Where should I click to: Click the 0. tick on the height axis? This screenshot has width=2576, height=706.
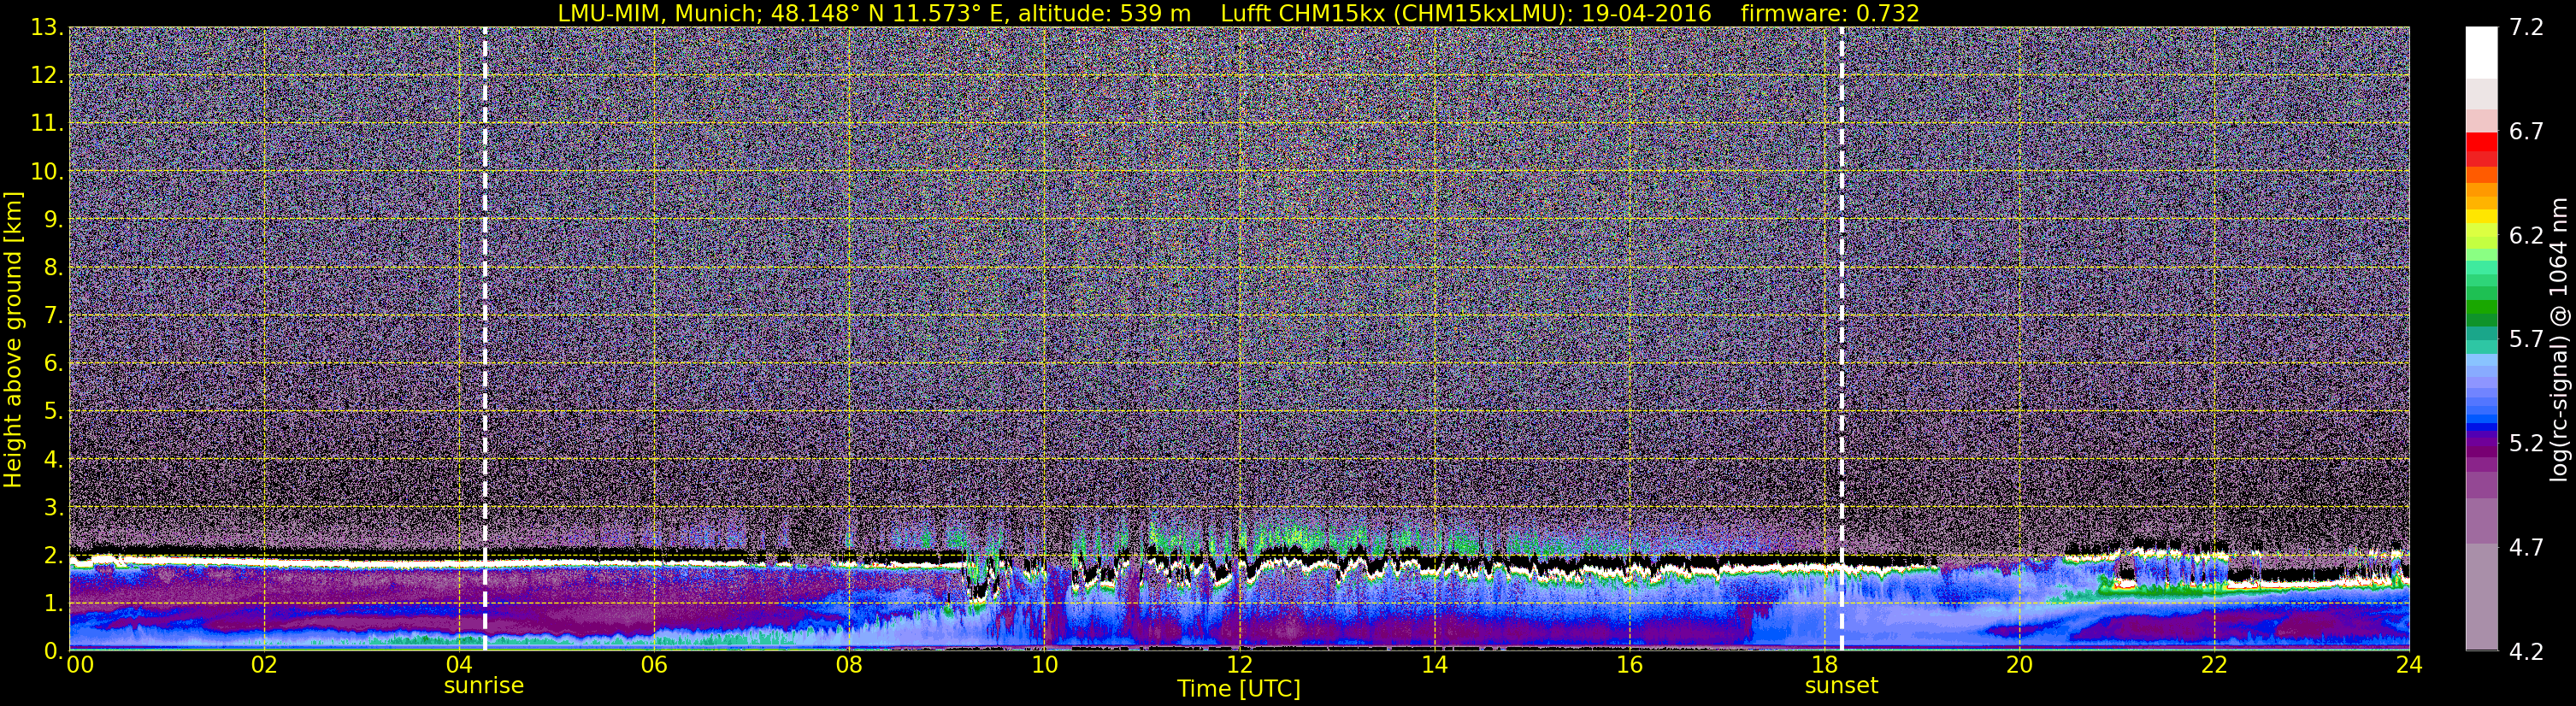tap(53, 651)
